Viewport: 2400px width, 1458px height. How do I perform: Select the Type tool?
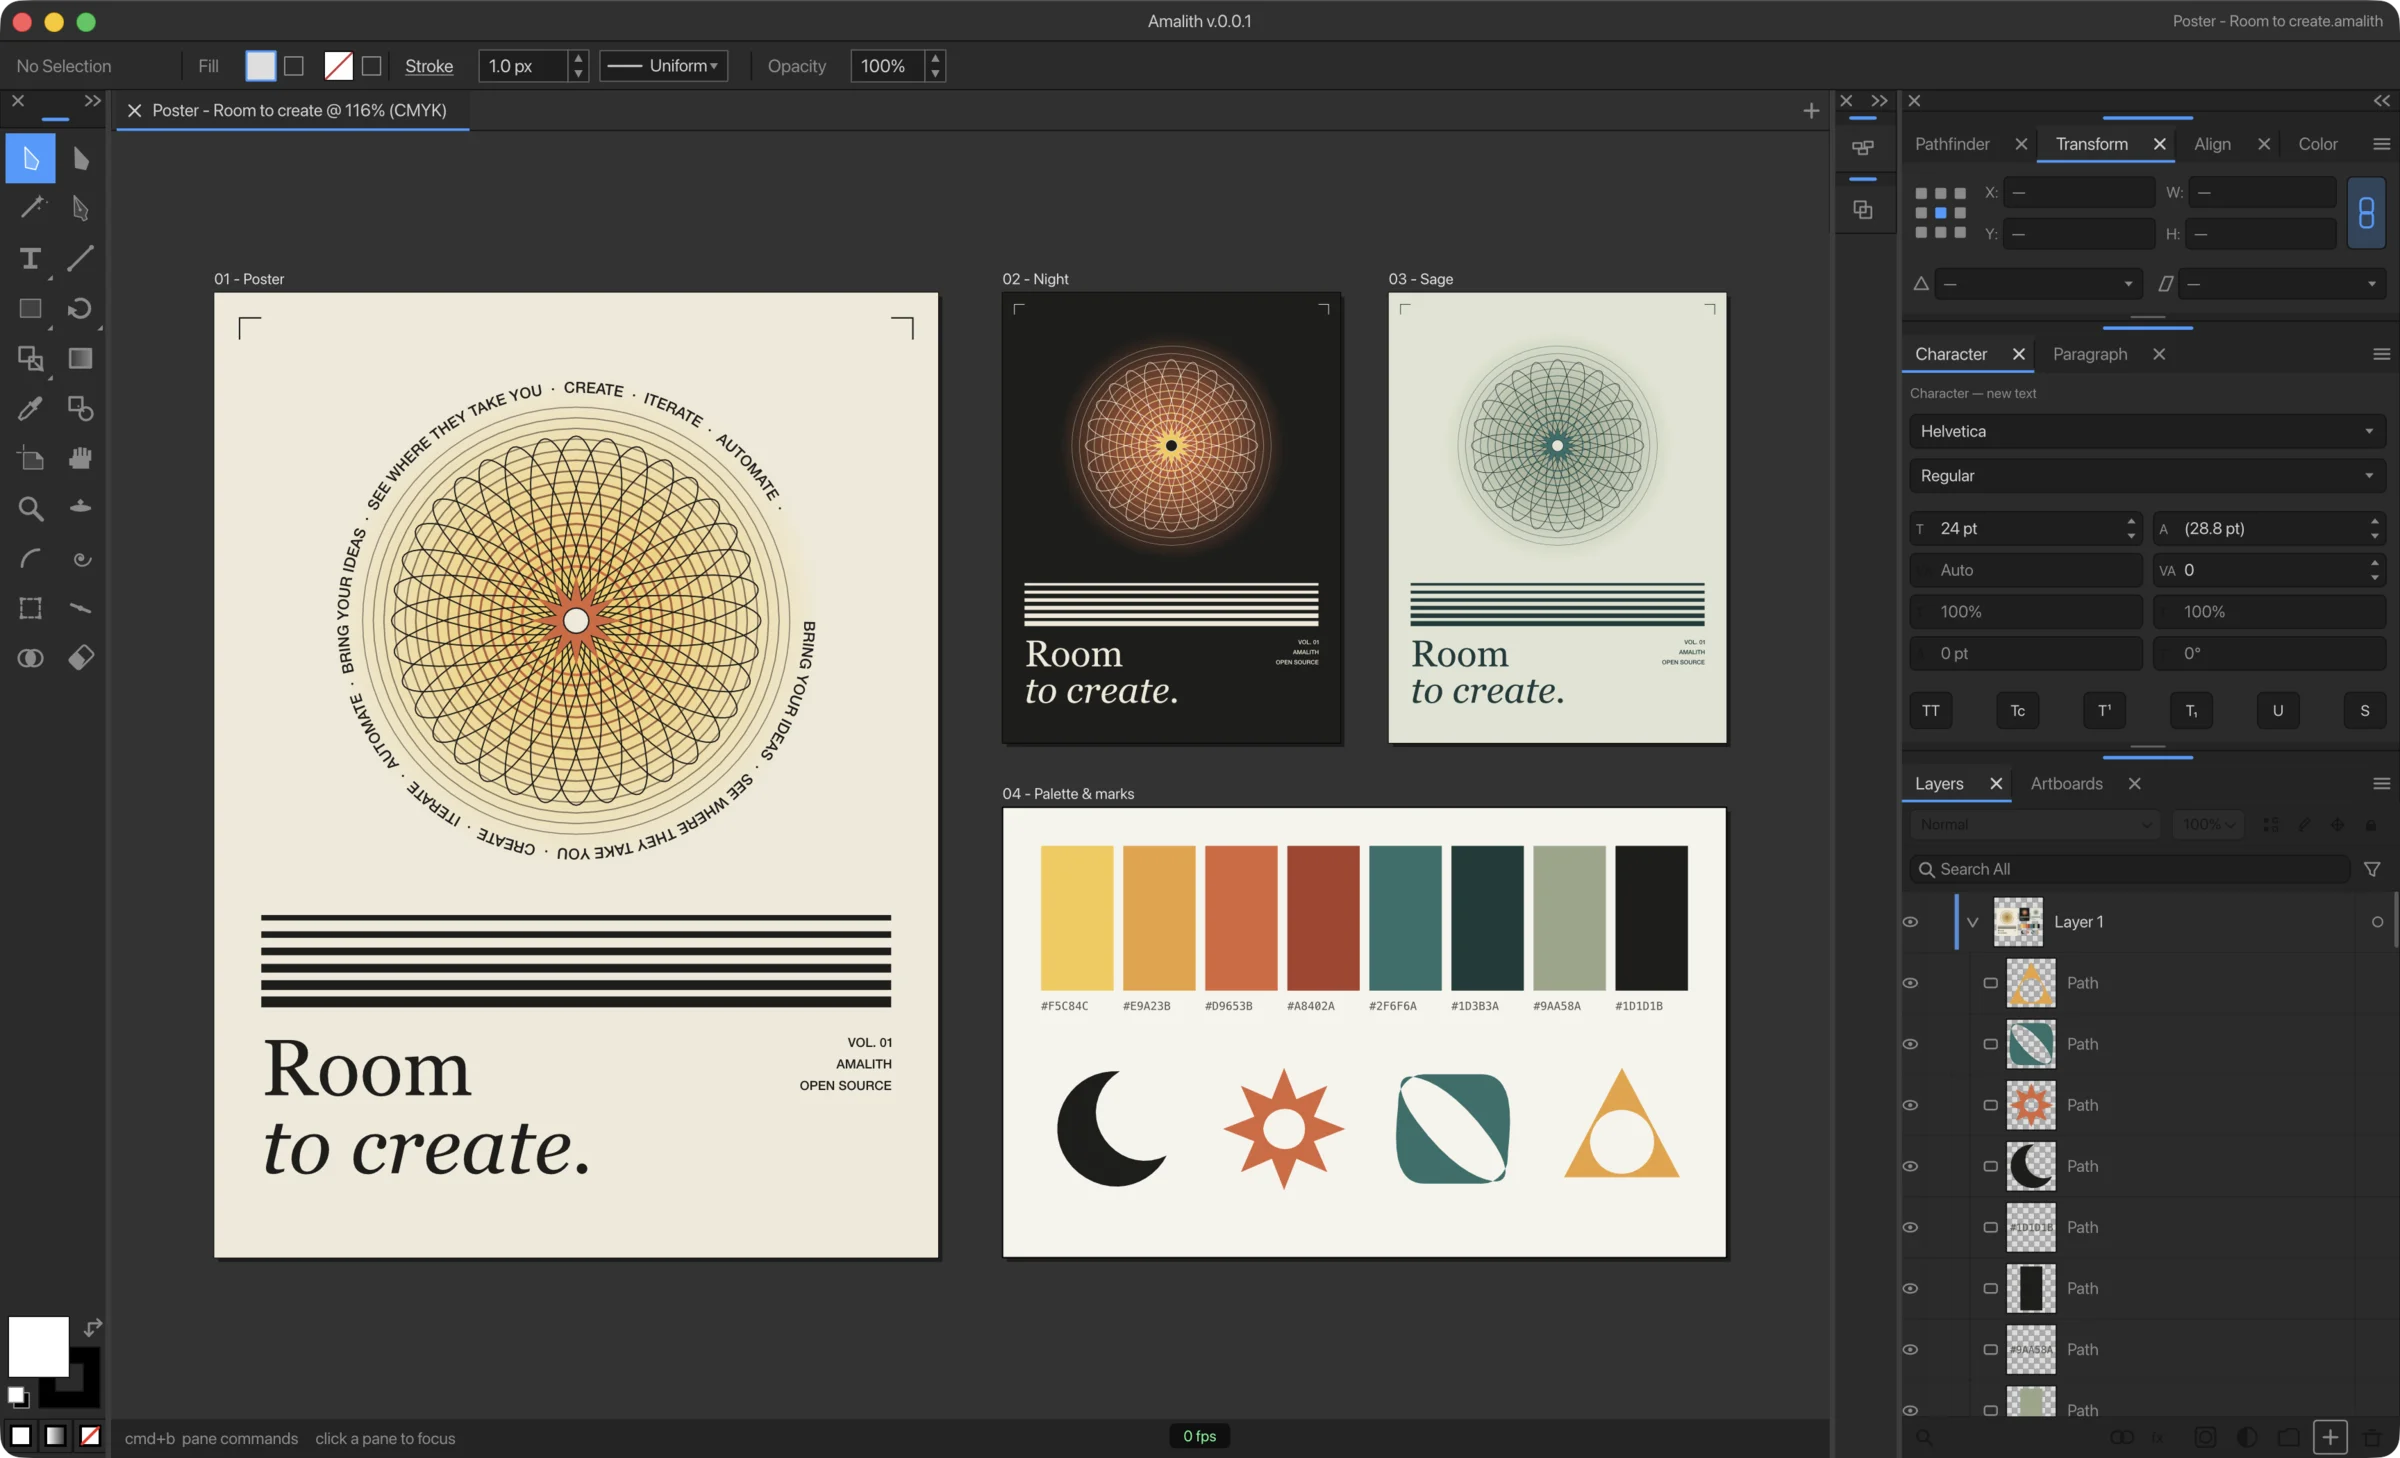[x=30, y=258]
